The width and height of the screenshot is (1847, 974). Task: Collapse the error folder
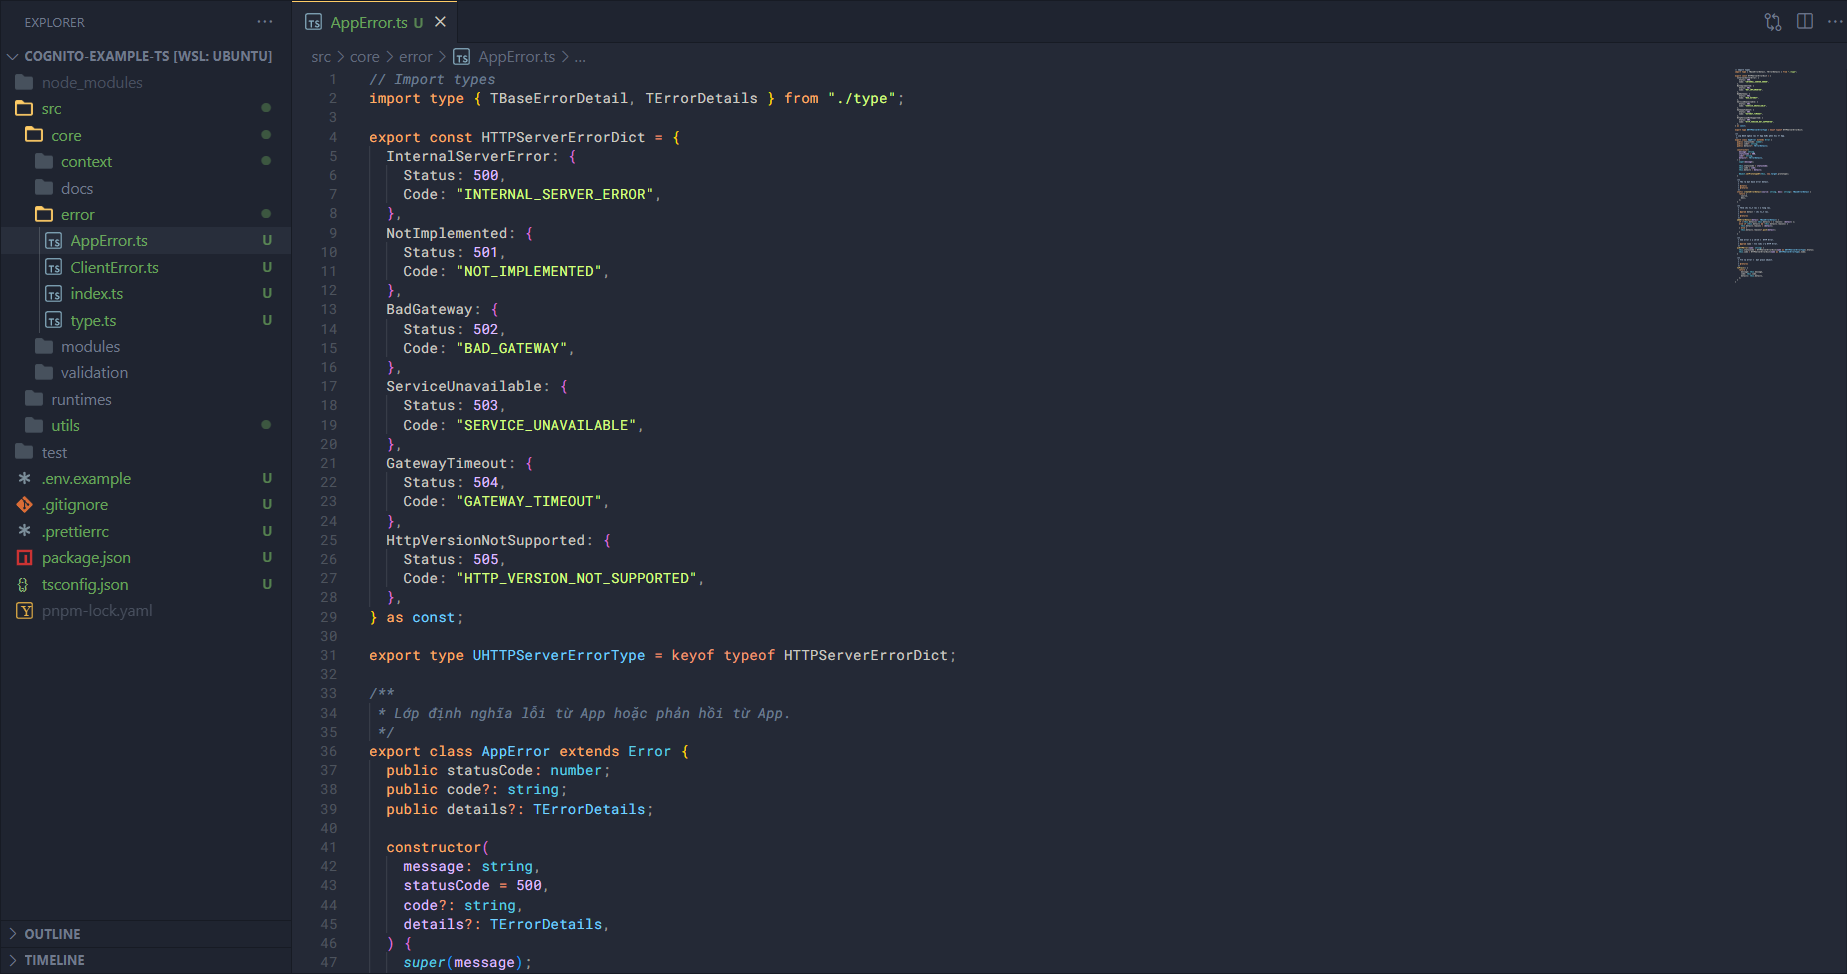click(77, 215)
